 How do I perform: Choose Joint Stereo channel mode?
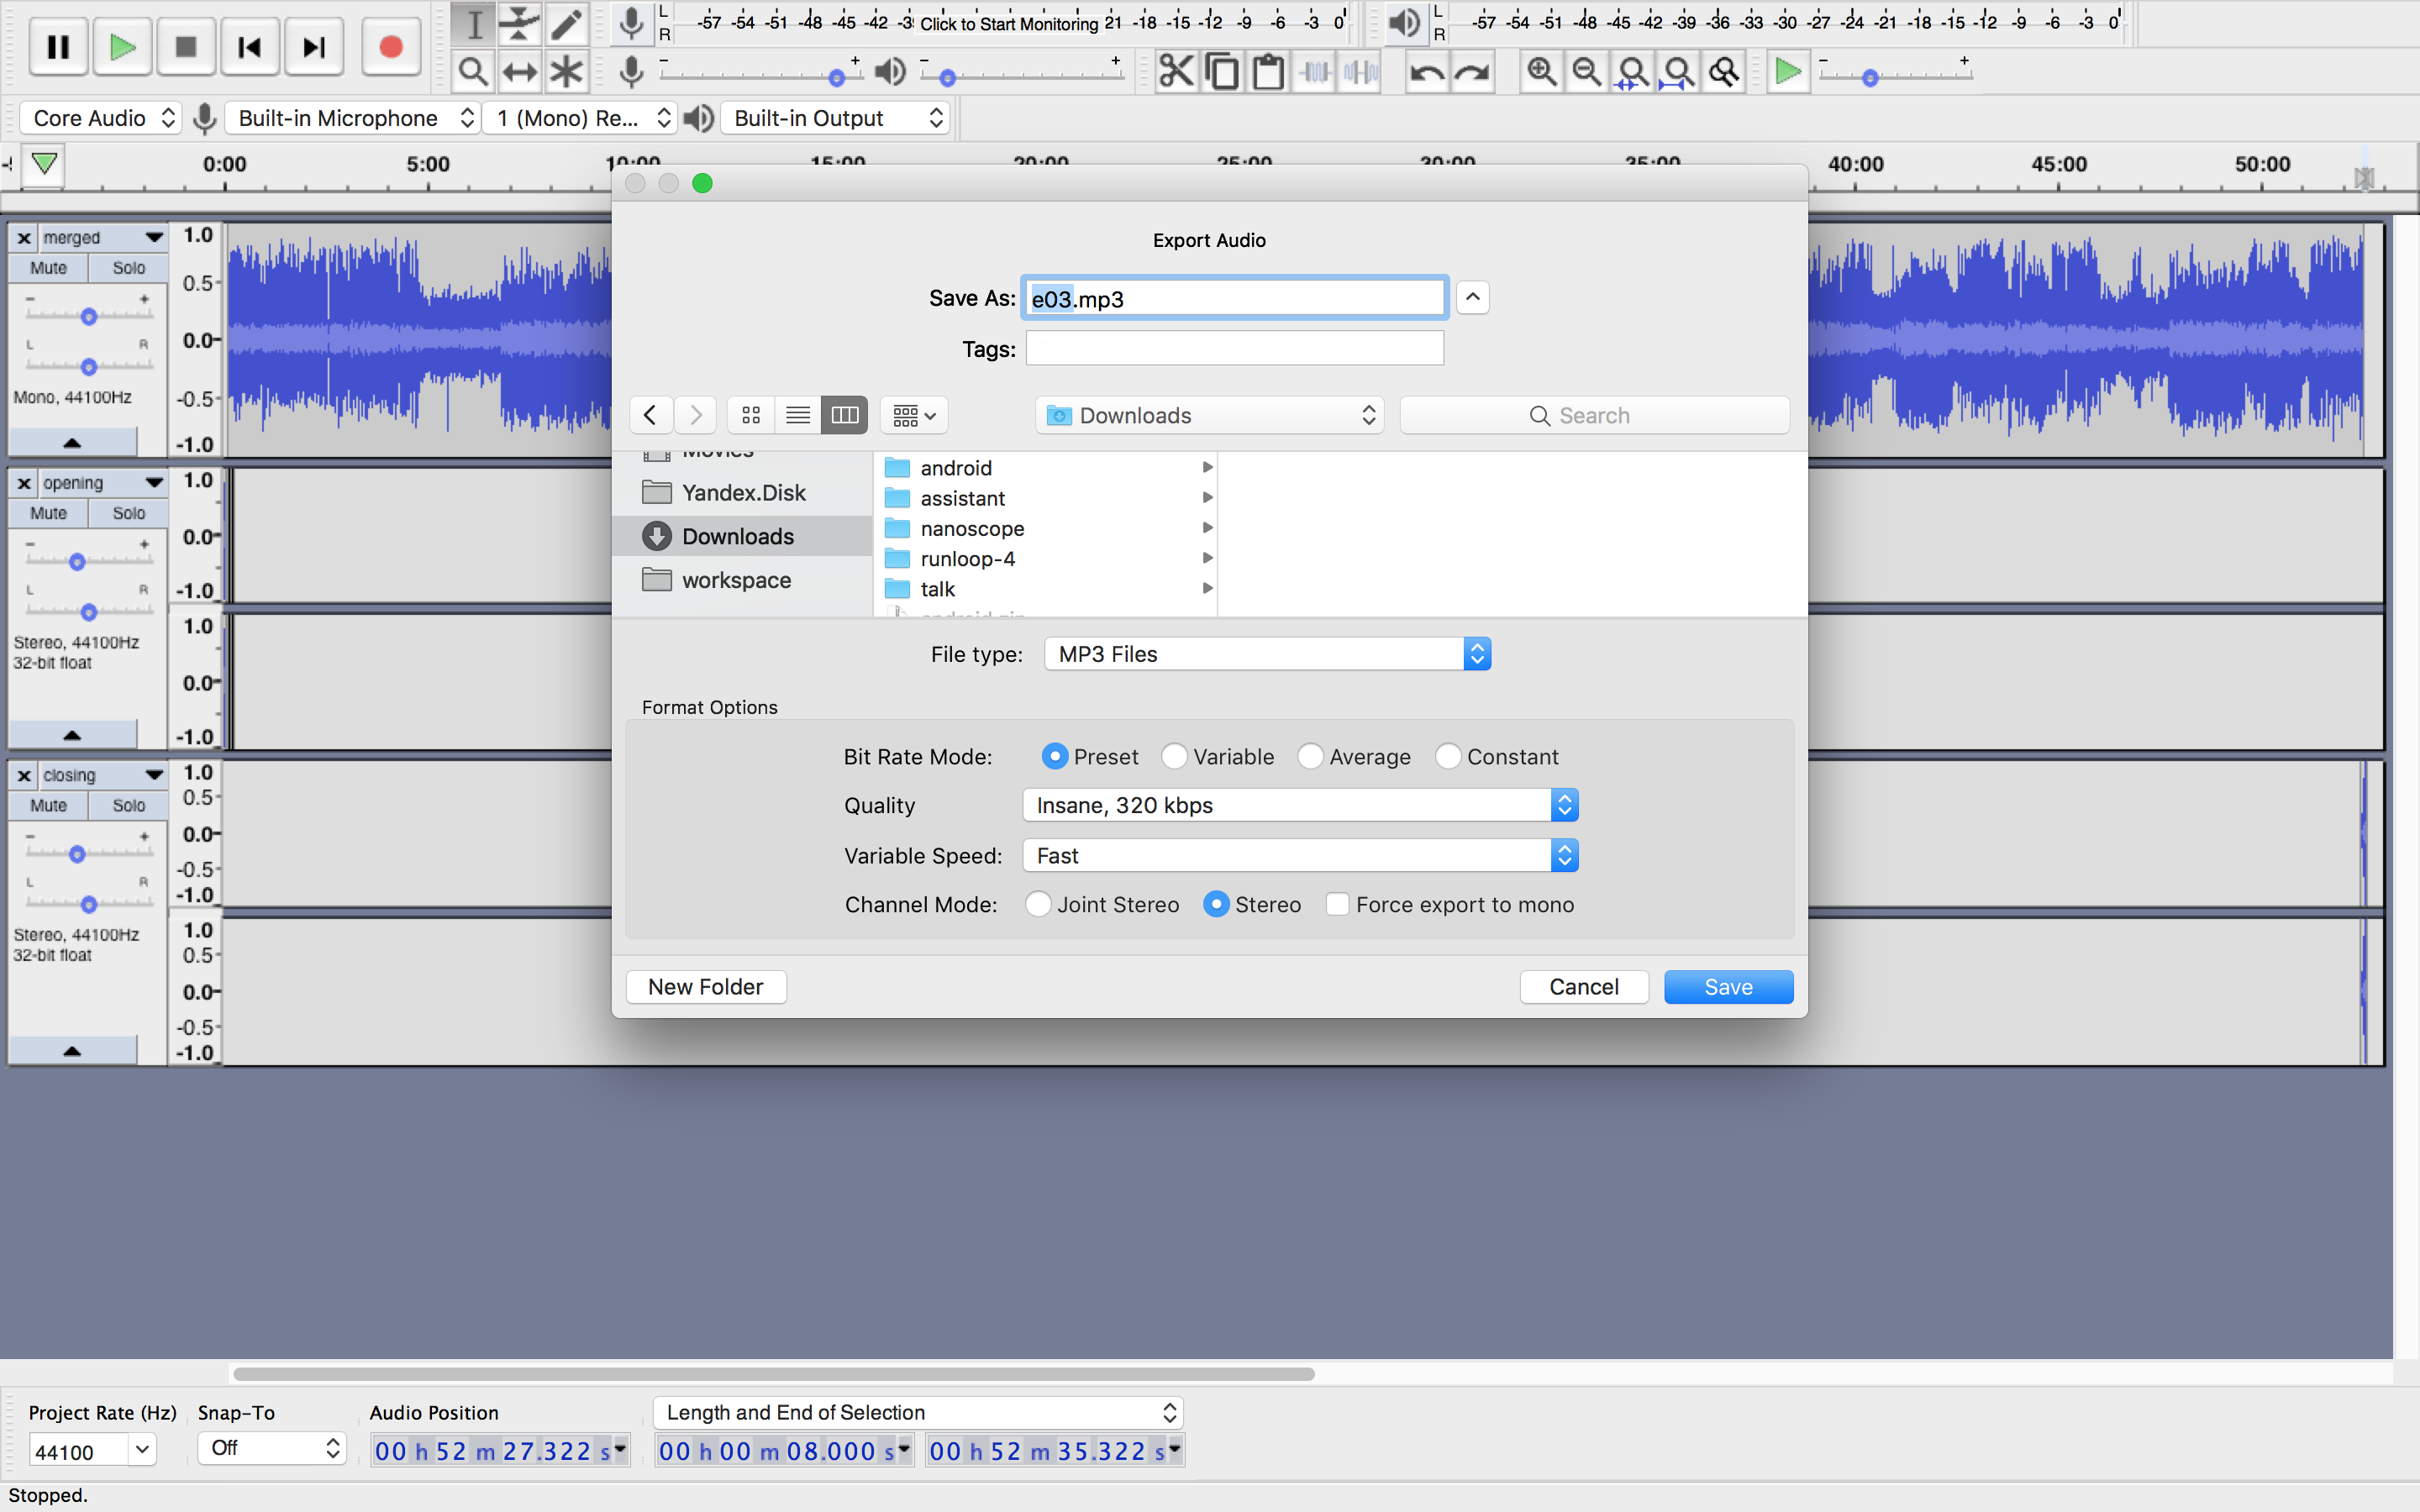1039,905
